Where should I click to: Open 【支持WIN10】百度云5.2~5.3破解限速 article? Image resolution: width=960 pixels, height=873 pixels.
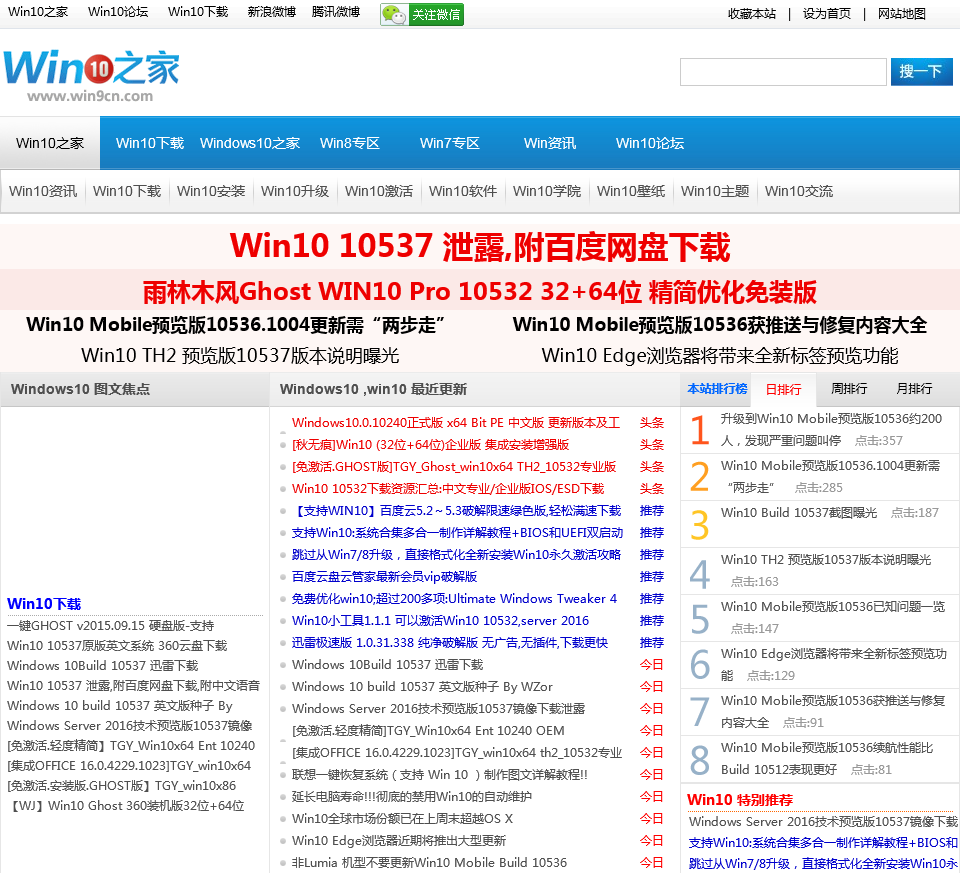[456, 511]
